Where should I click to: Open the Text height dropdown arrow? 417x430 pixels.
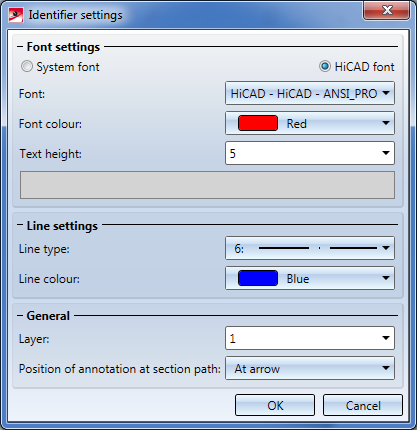(x=386, y=153)
